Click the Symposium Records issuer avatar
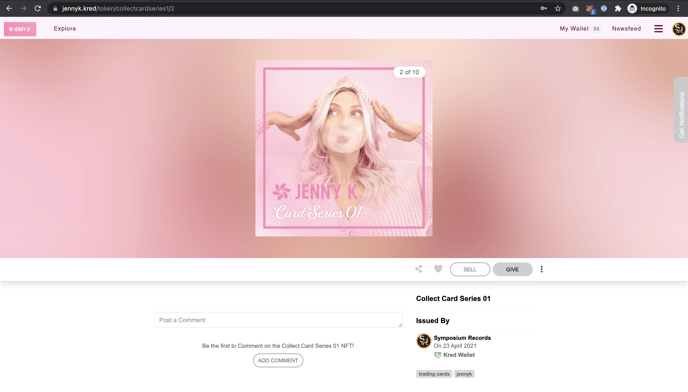This screenshot has height=392, width=688. pyautogui.click(x=423, y=341)
